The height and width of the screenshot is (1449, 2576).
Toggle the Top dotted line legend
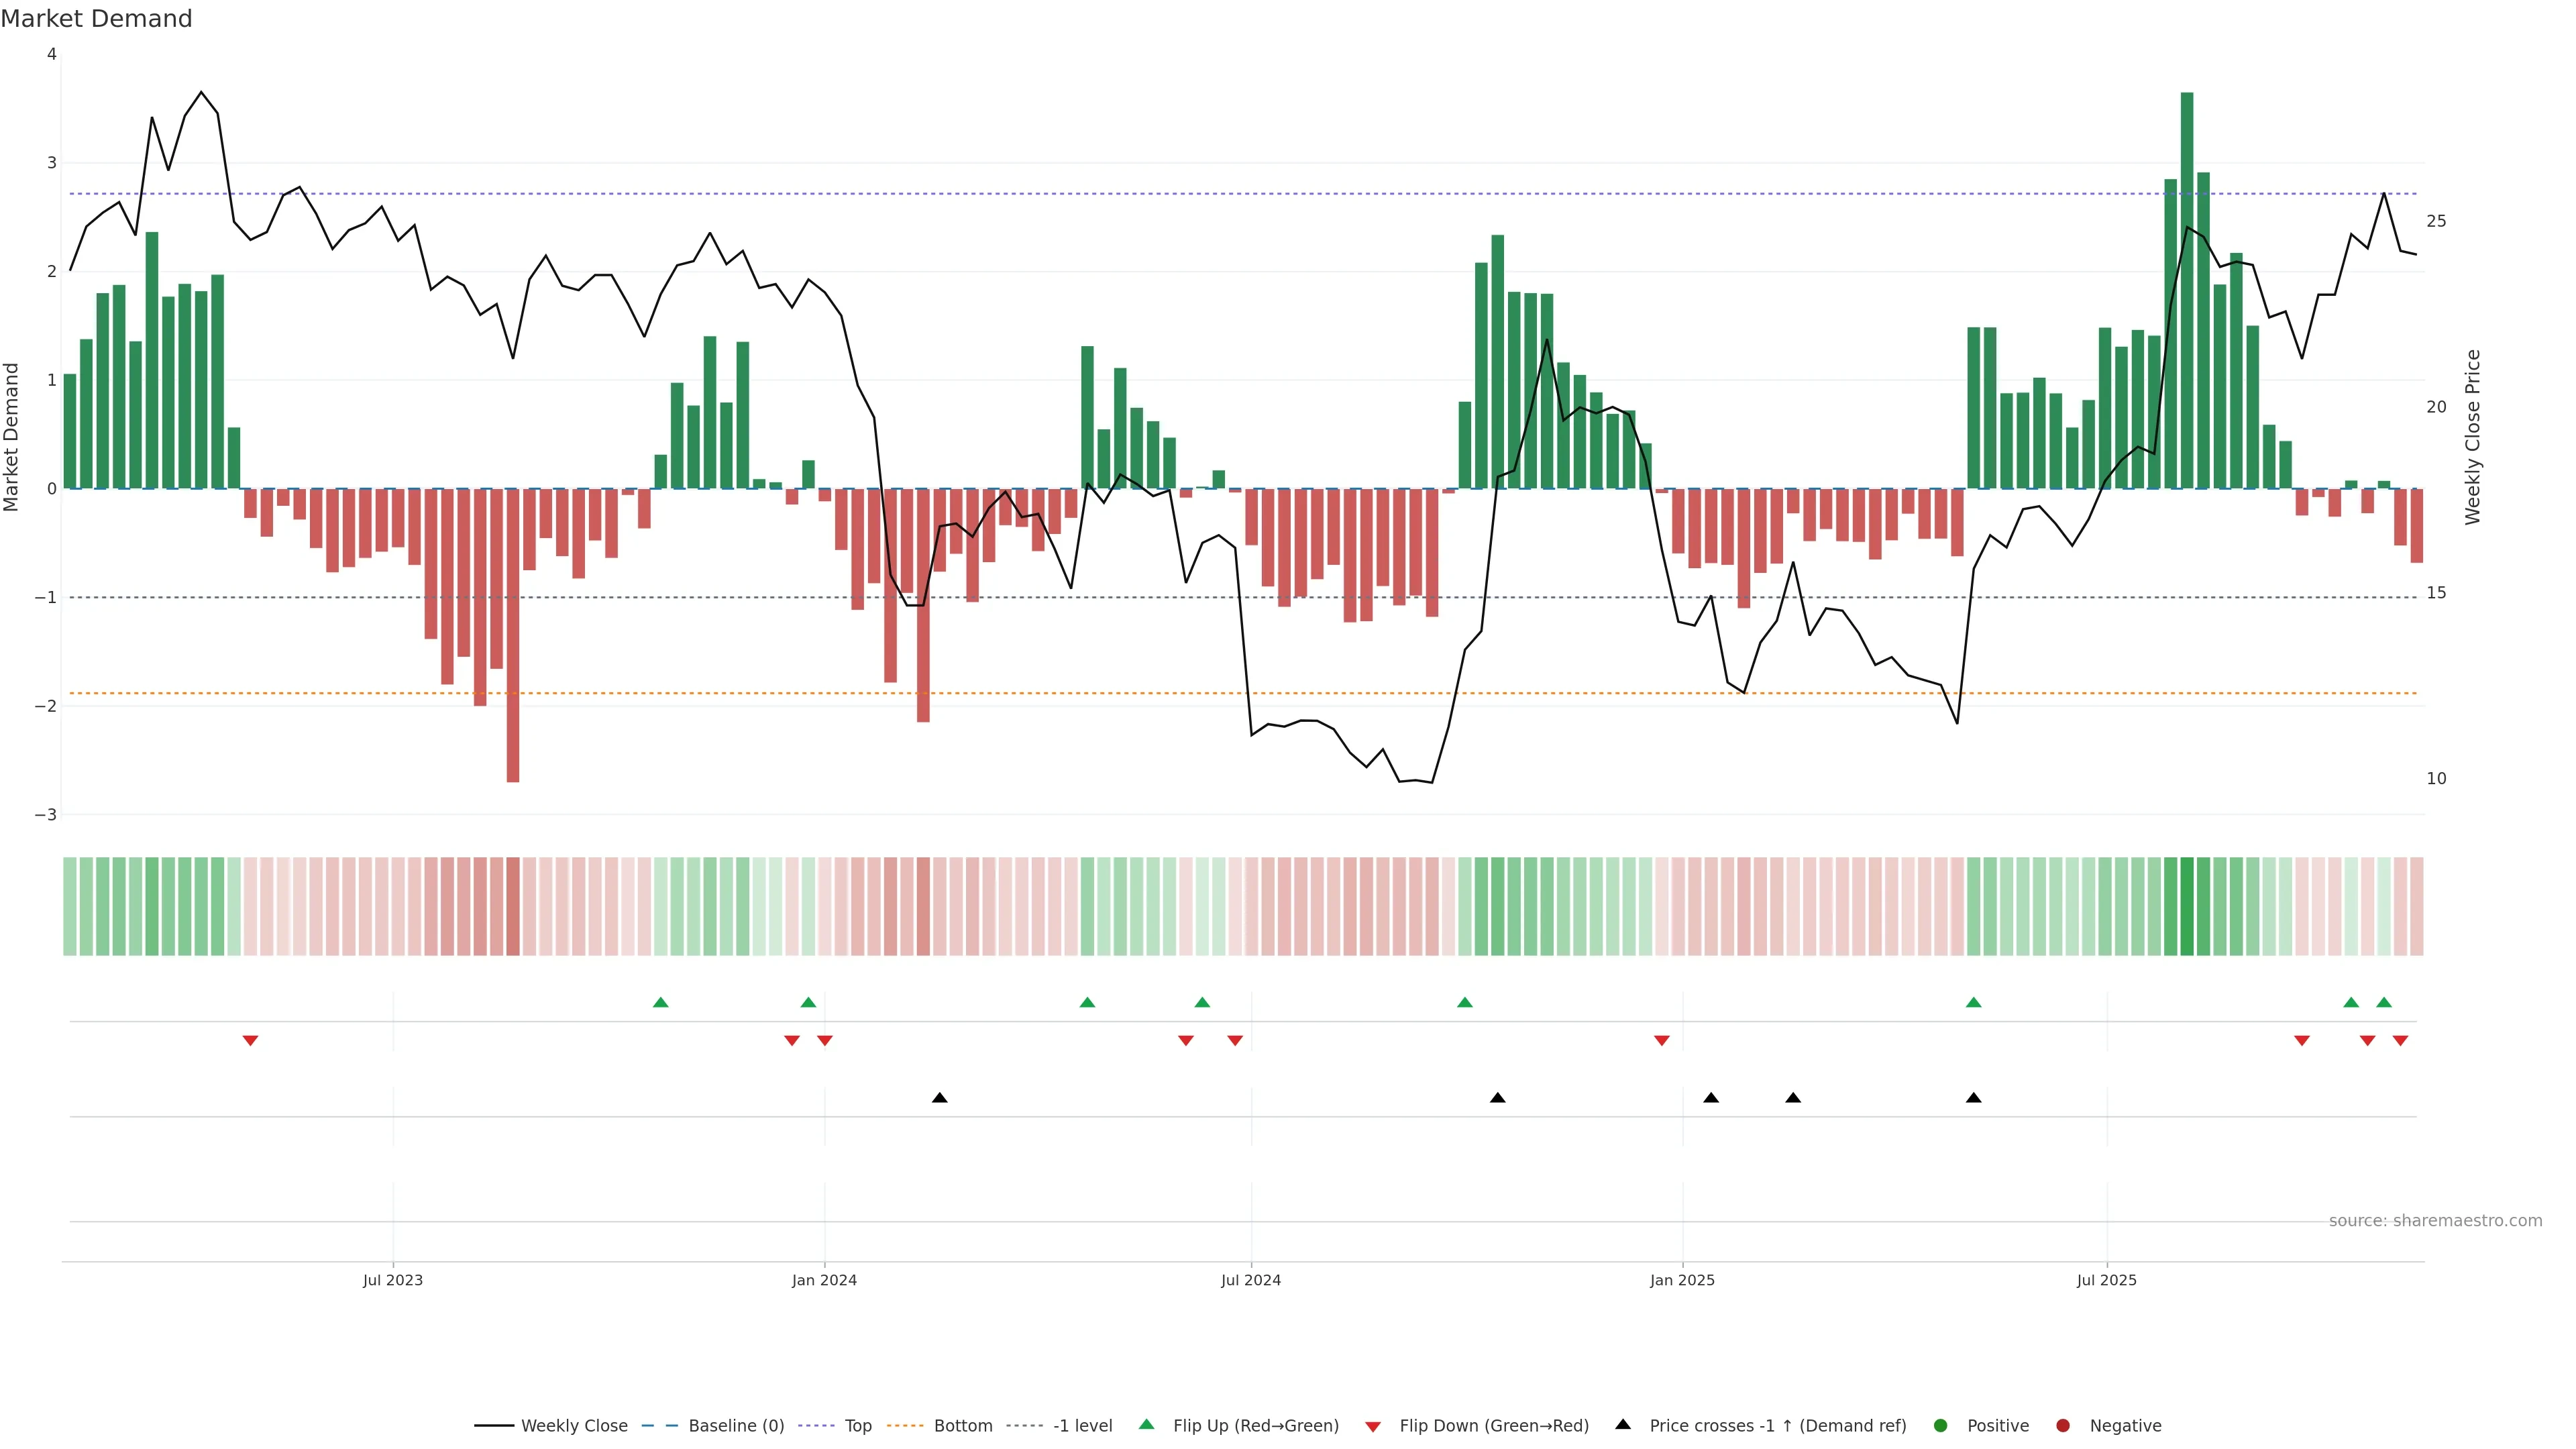point(857,1426)
